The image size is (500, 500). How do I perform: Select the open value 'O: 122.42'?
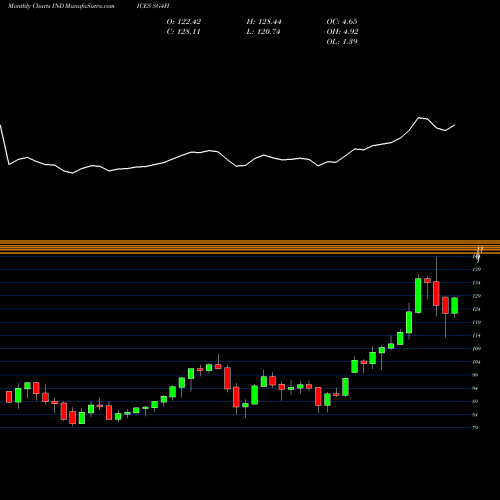pos(184,22)
